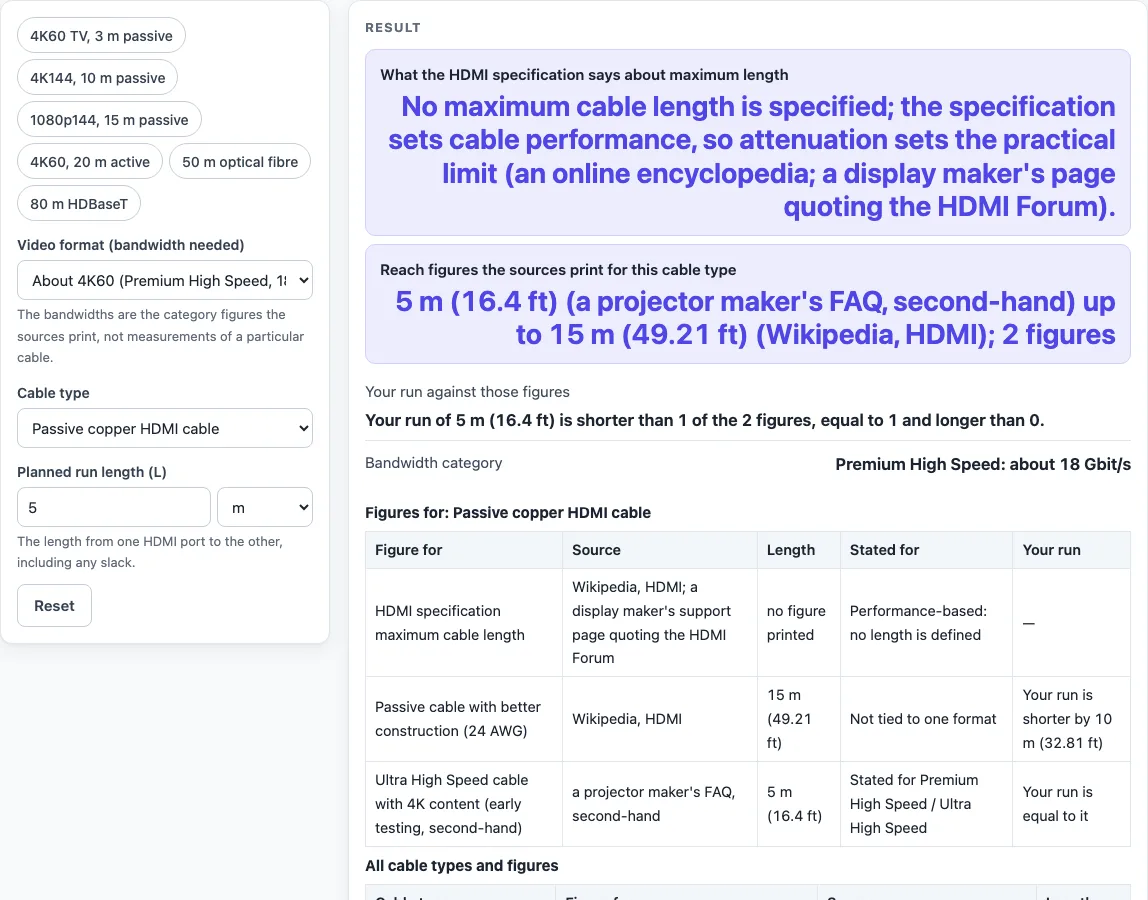Click the reach figures result card
This screenshot has height=900, width=1148.
click(x=748, y=304)
